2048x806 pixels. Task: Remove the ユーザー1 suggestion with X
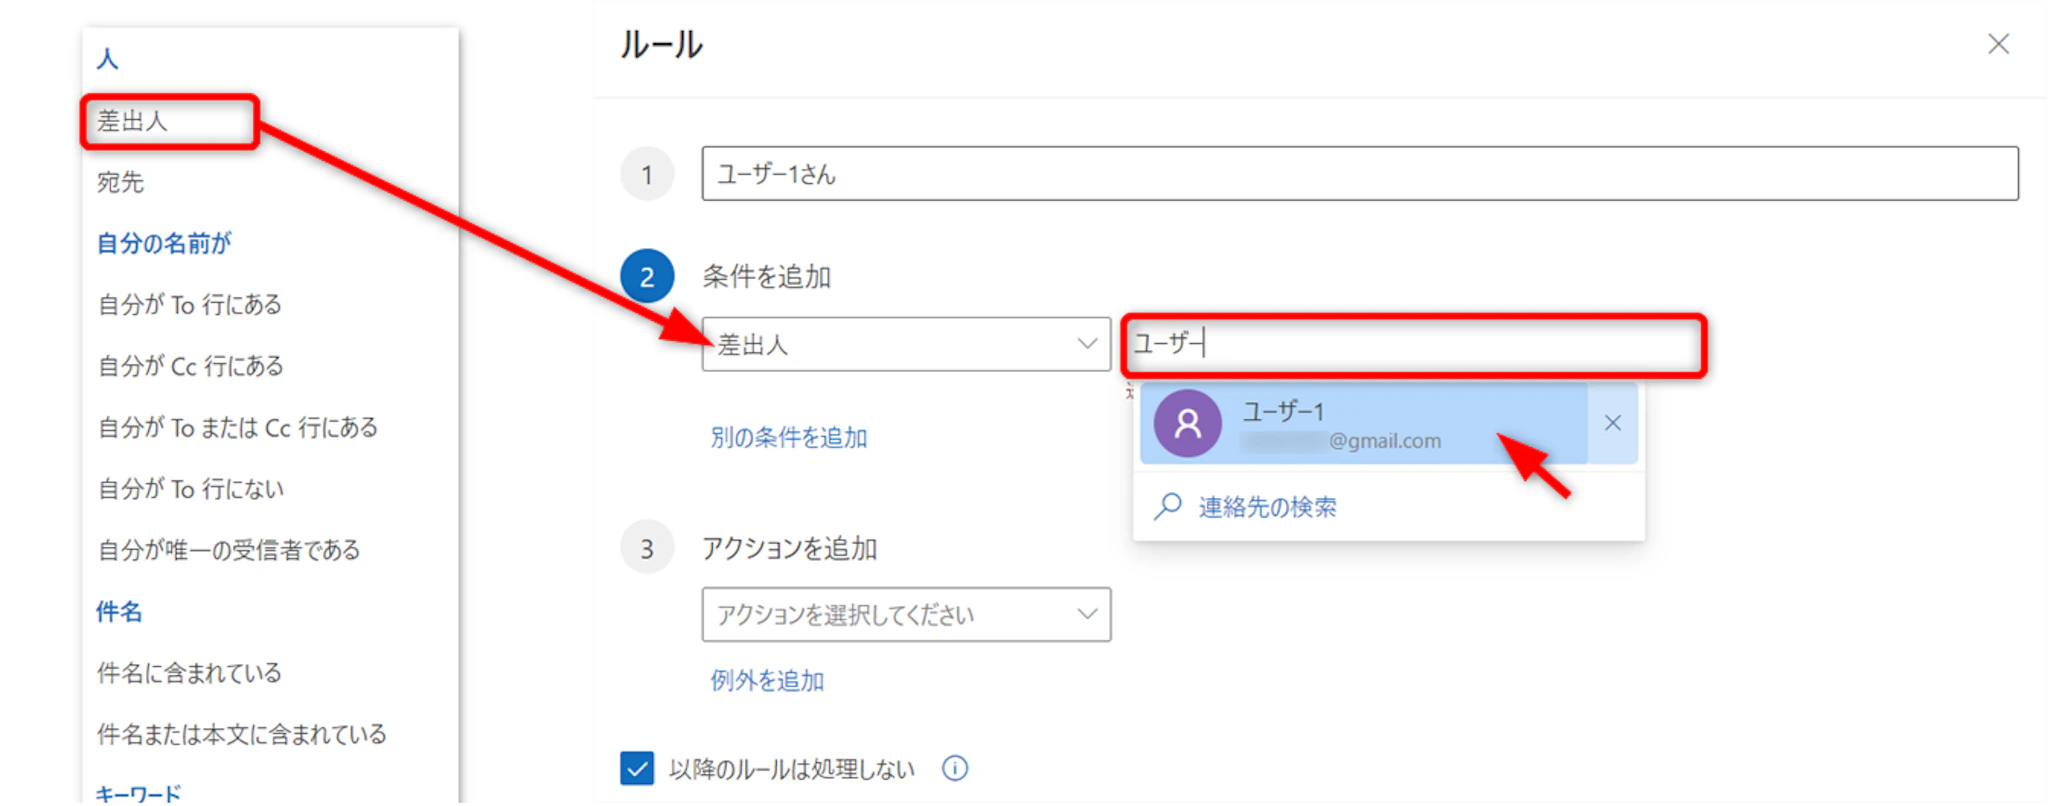[1612, 424]
